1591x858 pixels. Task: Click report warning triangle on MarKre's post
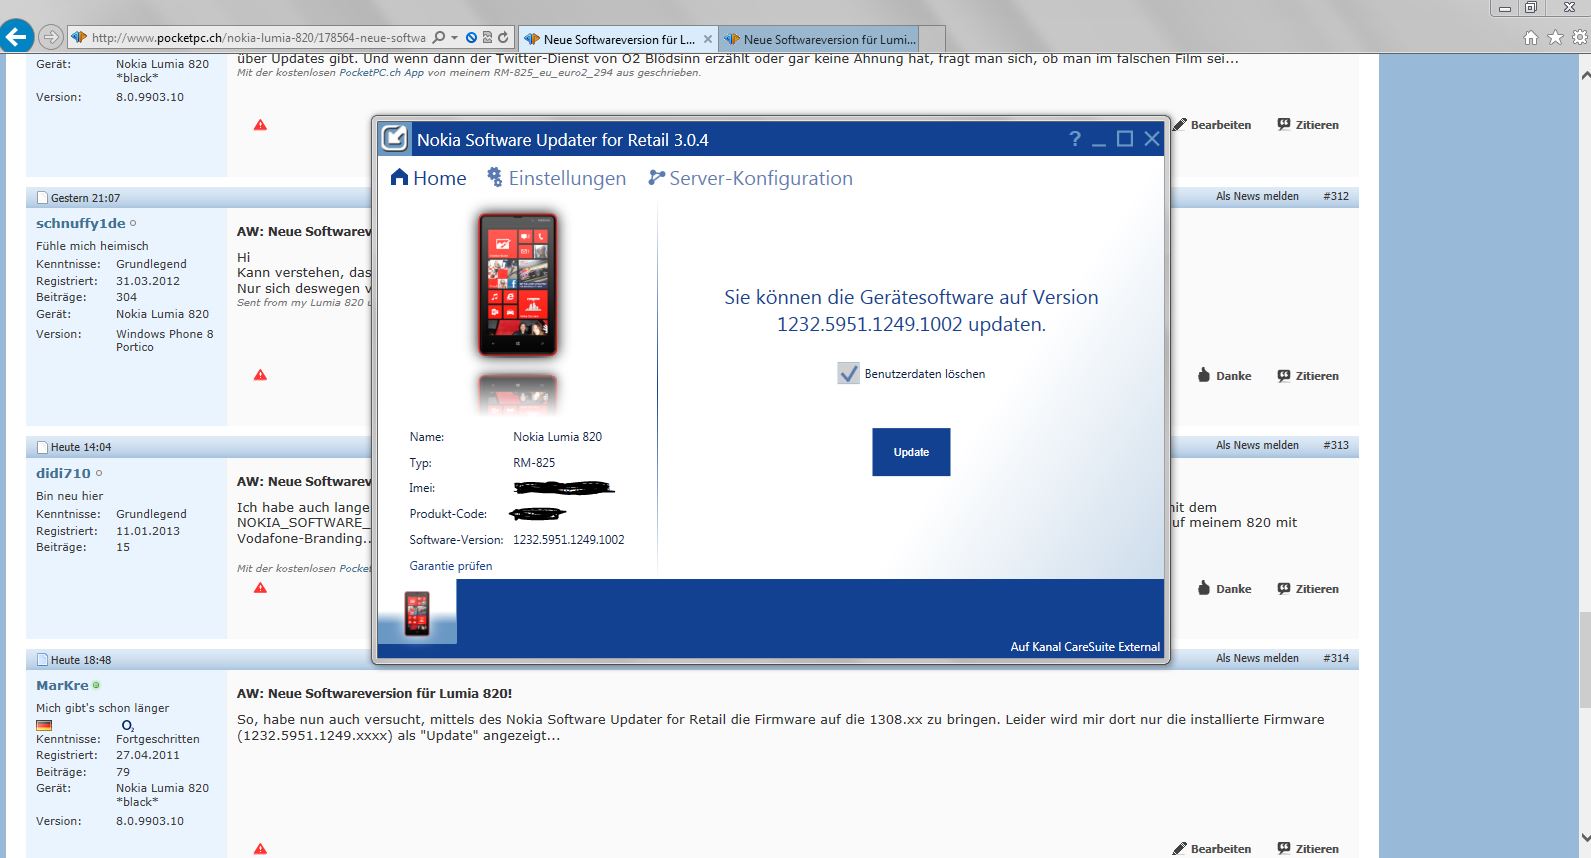pos(260,849)
